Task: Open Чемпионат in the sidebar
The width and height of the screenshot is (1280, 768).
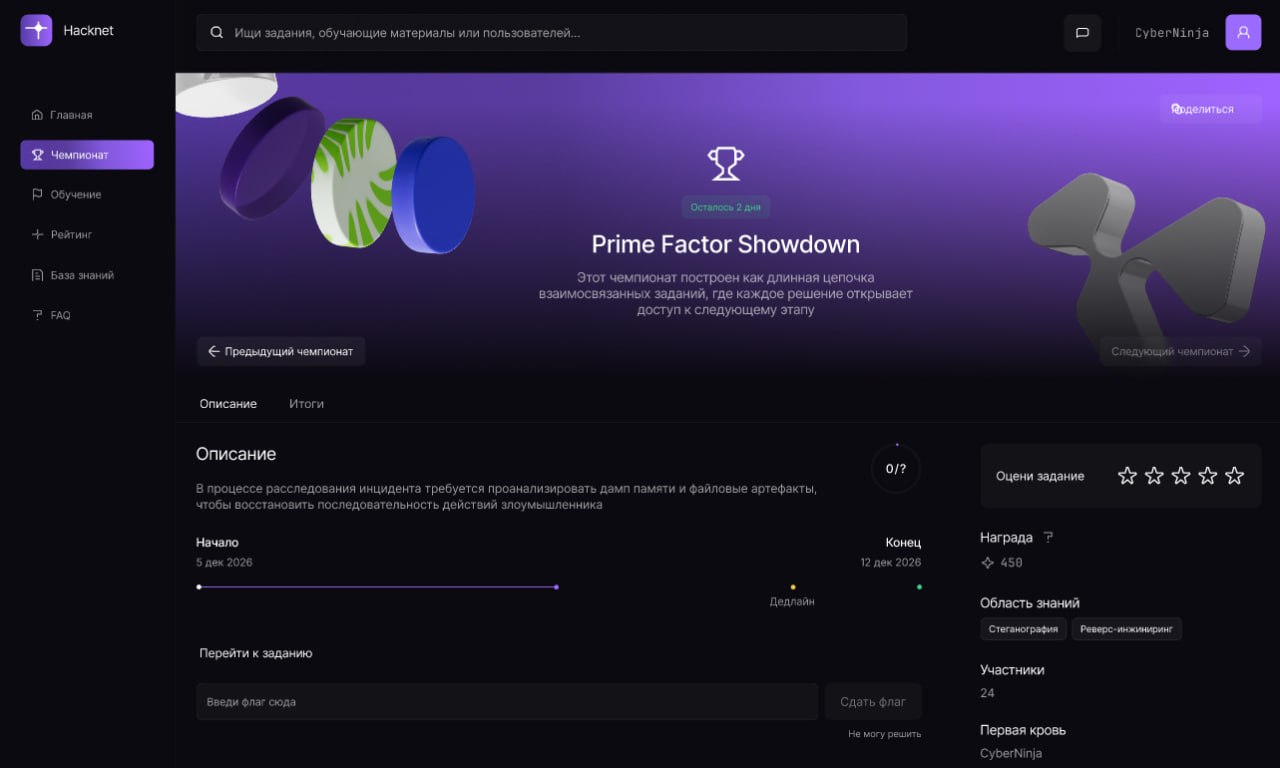Action: click(87, 155)
